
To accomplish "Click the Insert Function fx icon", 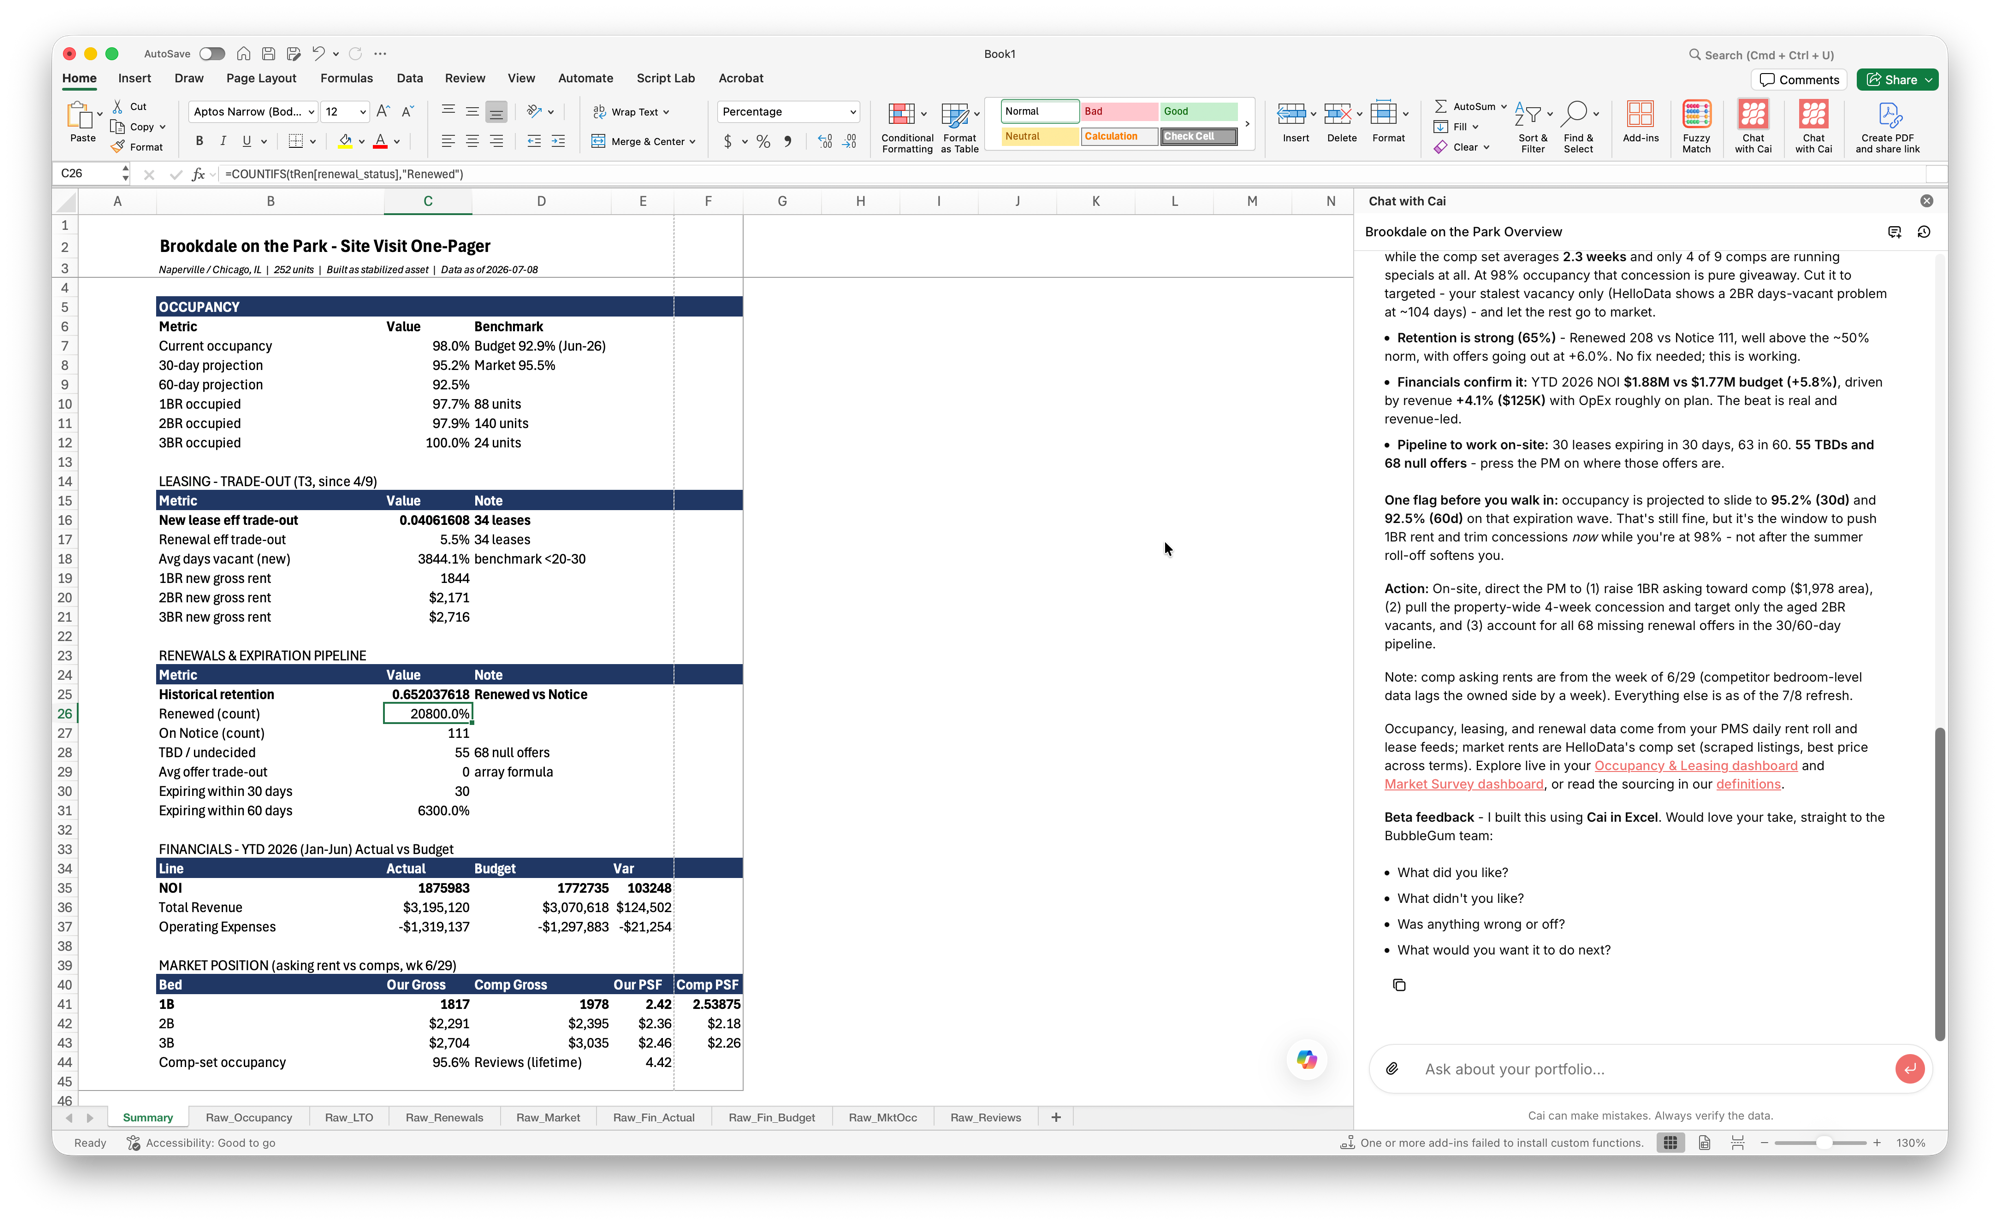I will [198, 174].
